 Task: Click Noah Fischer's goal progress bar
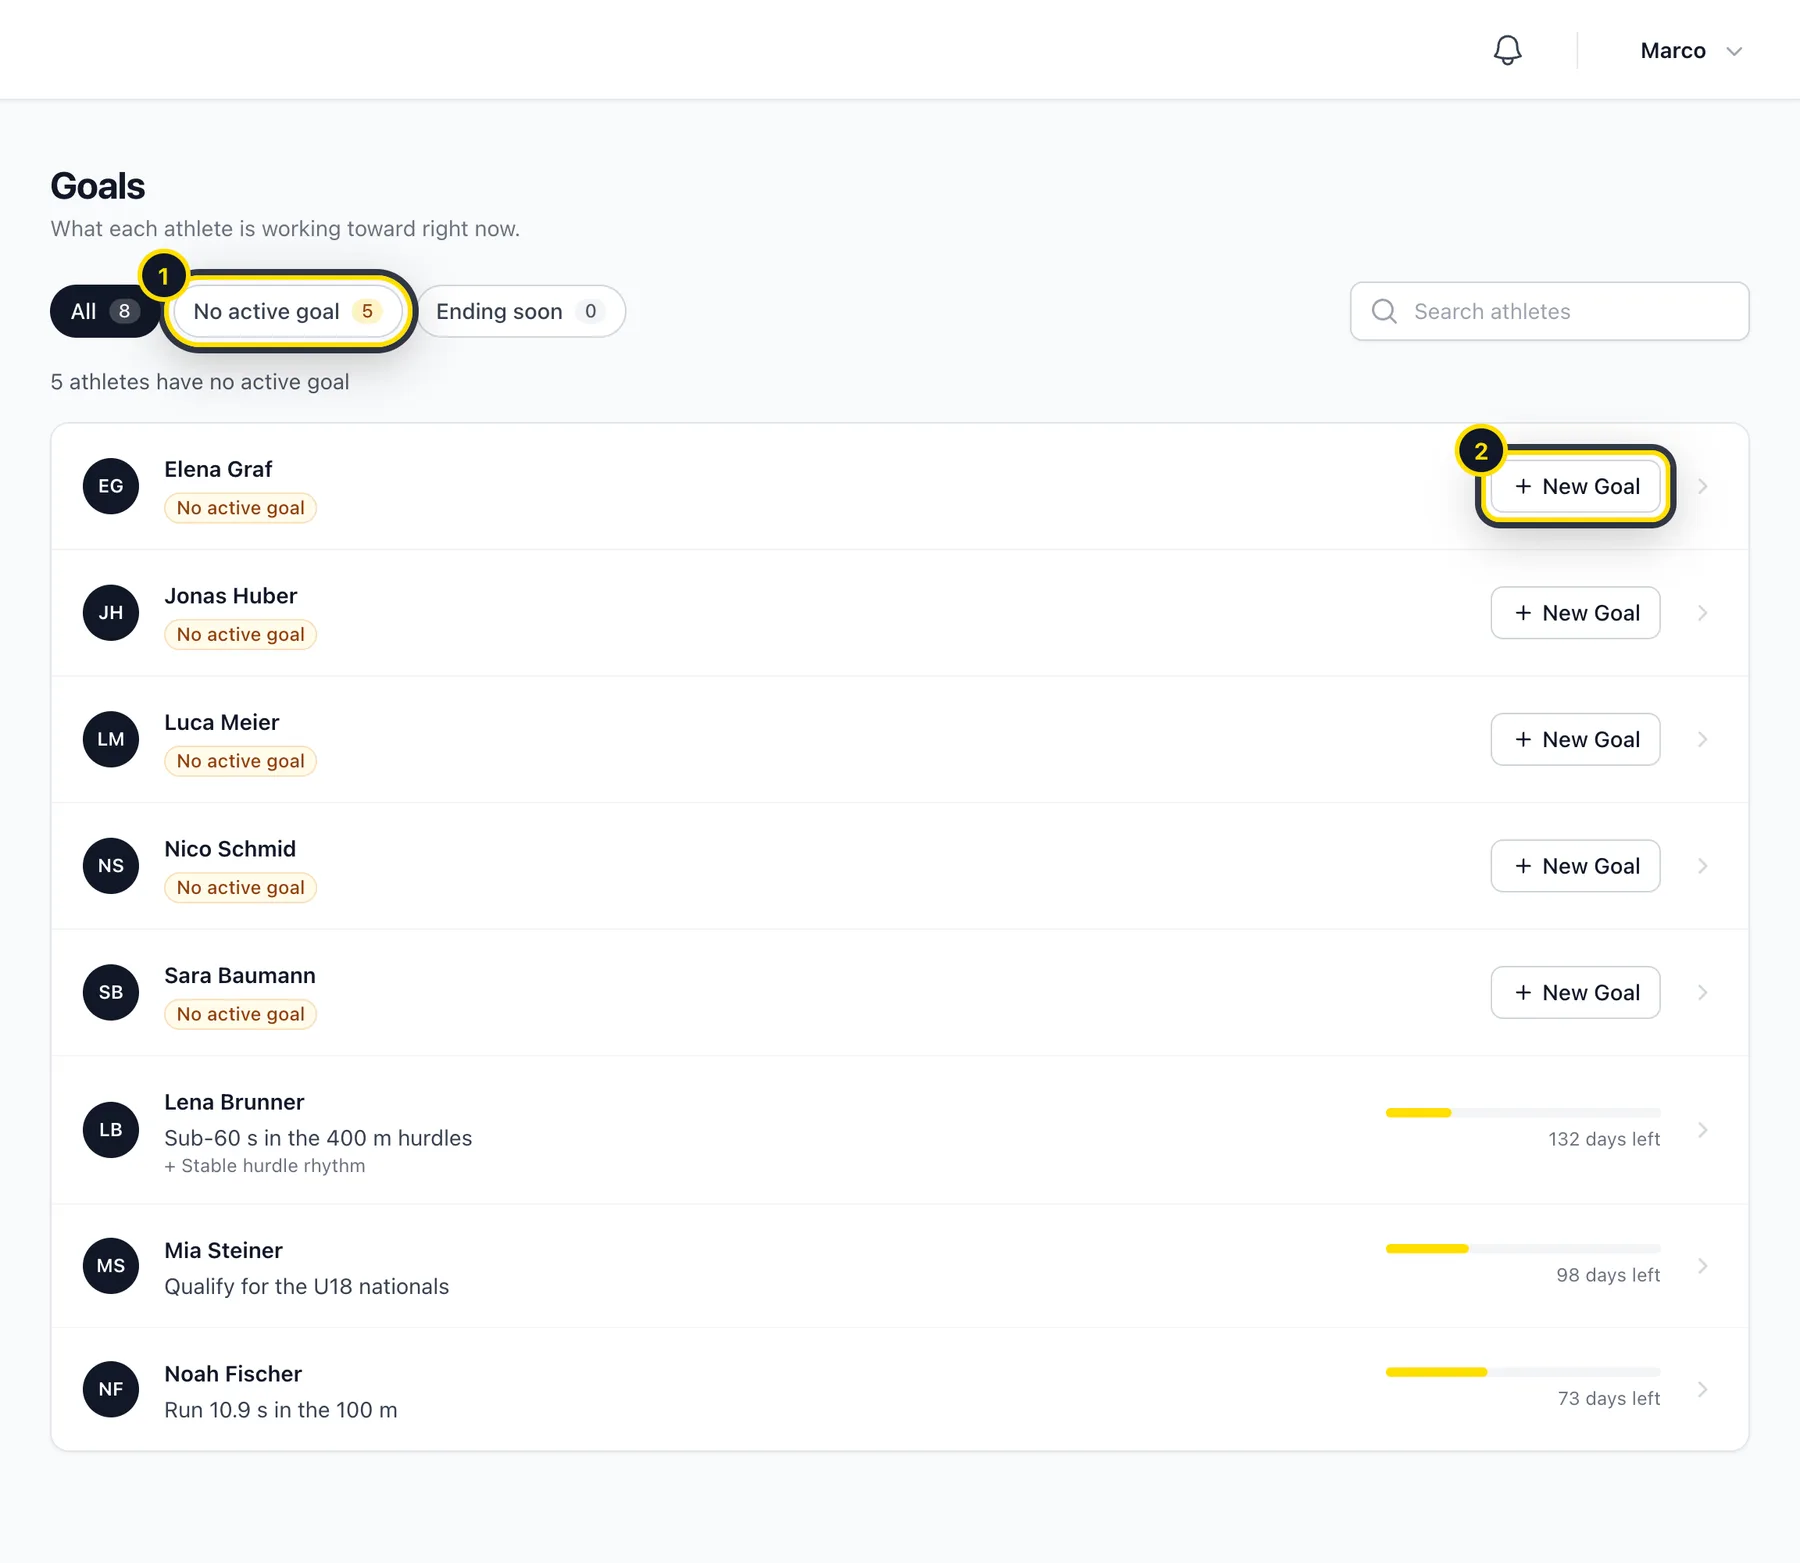(1523, 1372)
